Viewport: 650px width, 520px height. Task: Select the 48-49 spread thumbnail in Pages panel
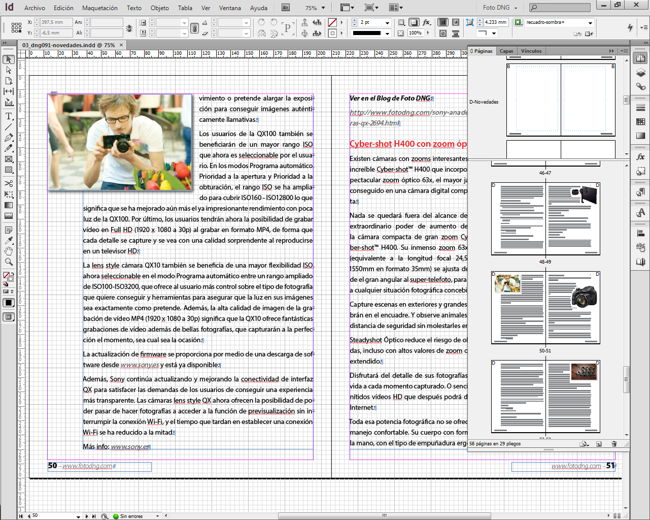click(x=546, y=219)
